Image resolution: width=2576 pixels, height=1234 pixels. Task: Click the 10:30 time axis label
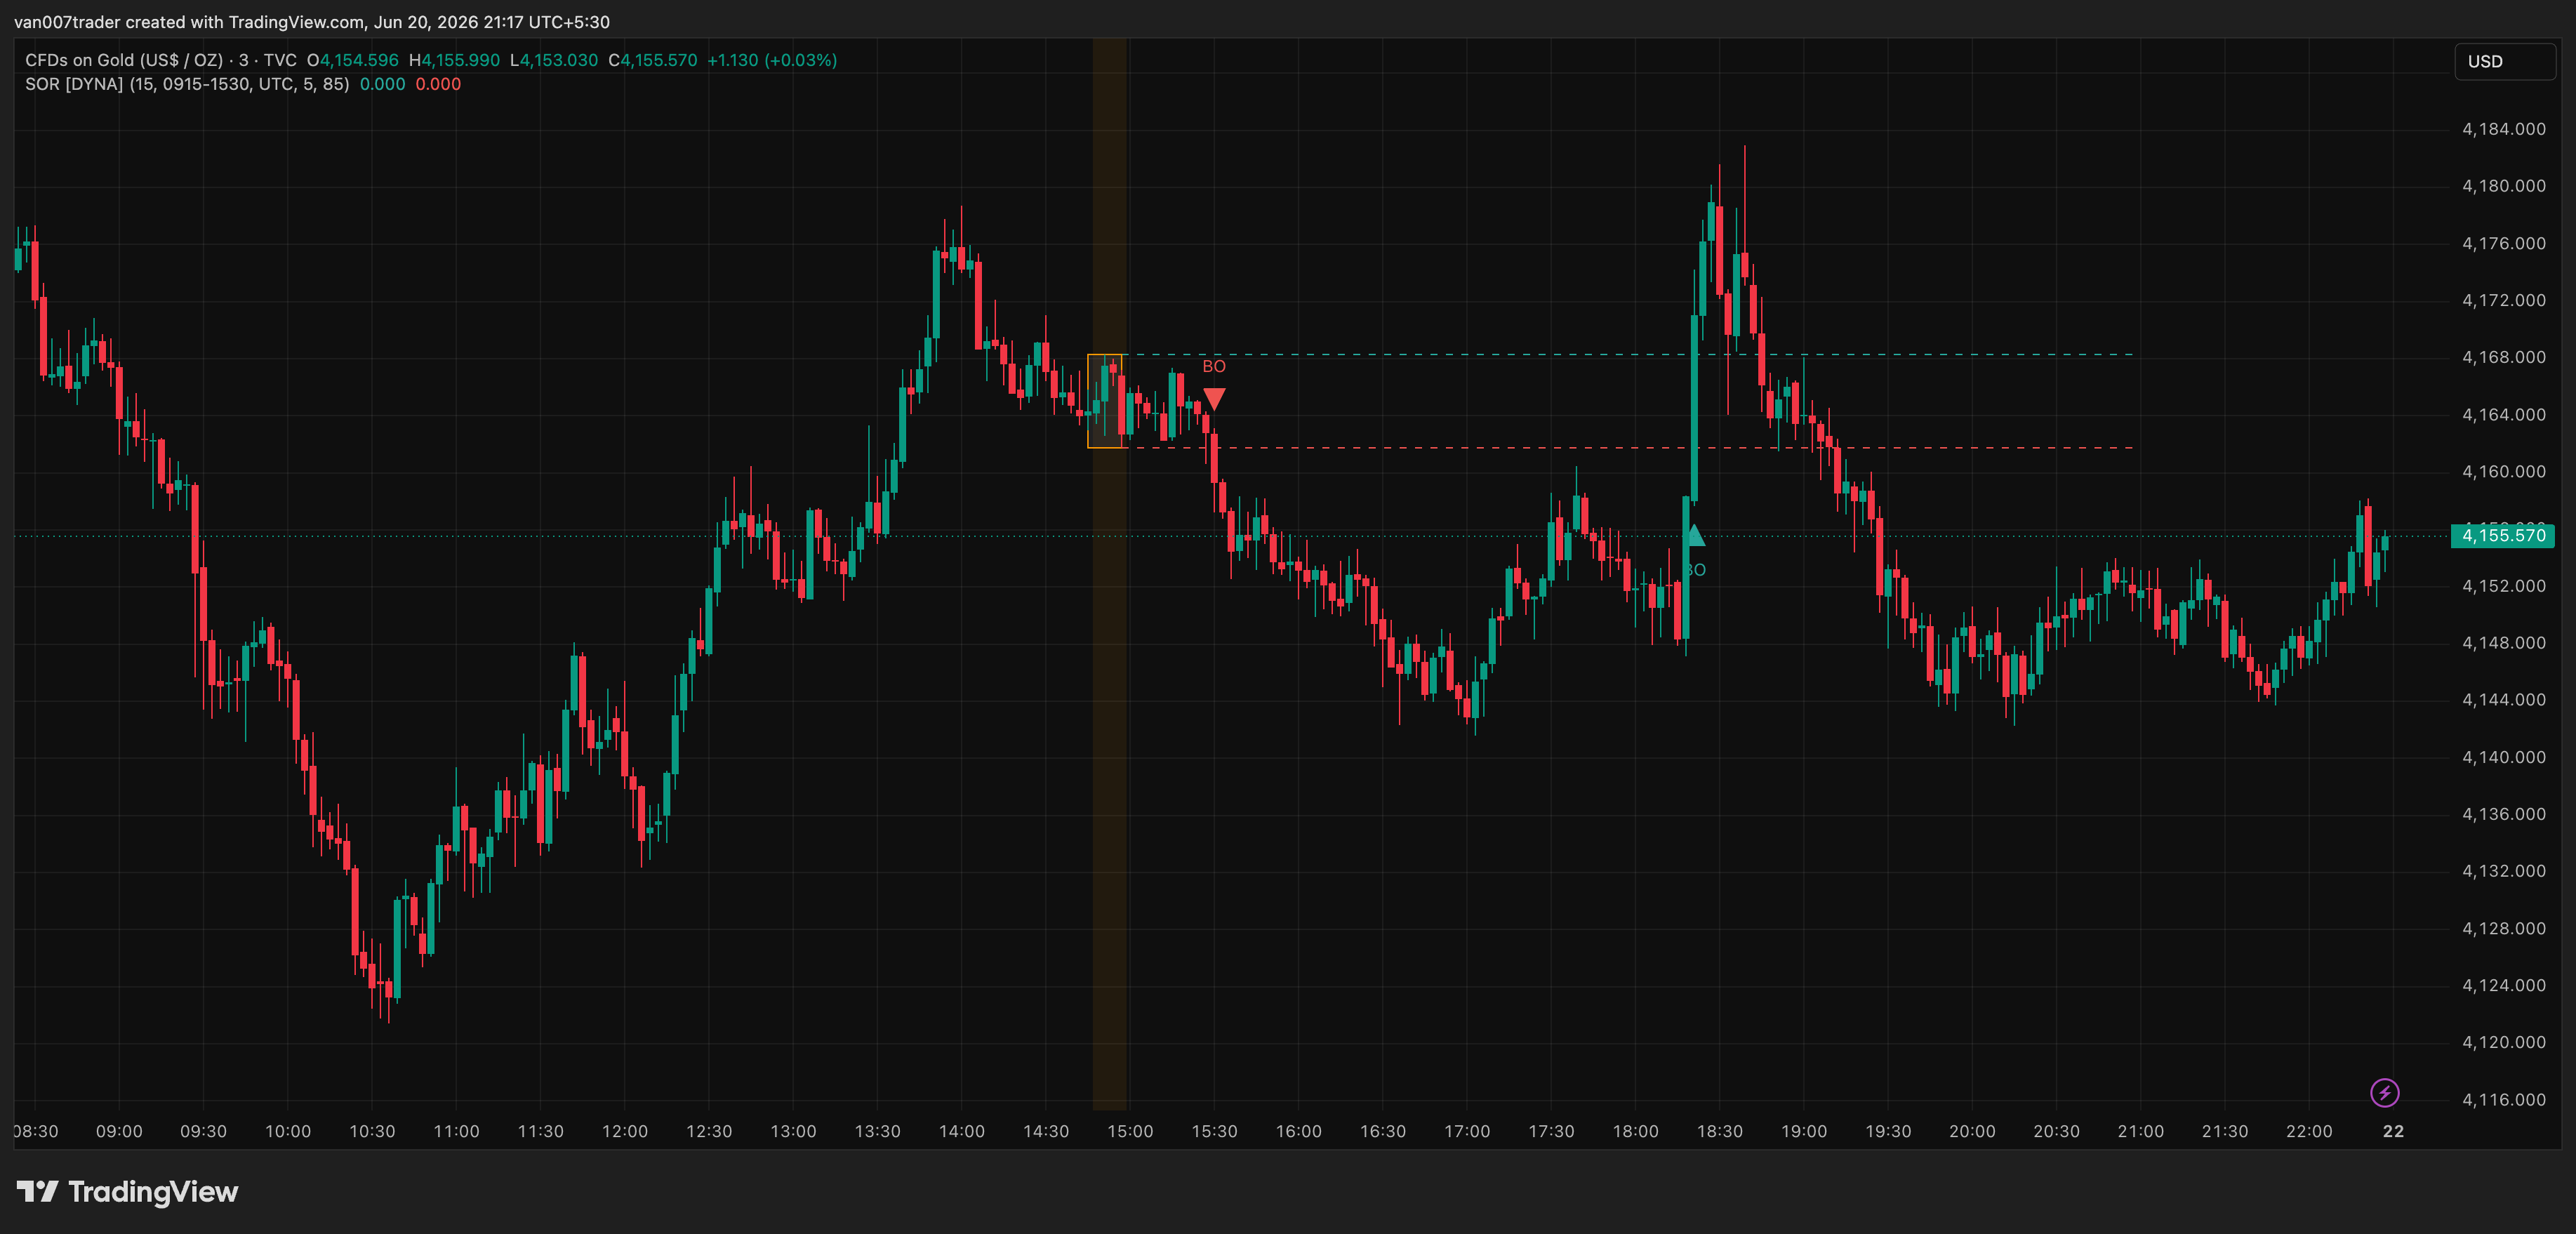pyautogui.click(x=372, y=1131)
